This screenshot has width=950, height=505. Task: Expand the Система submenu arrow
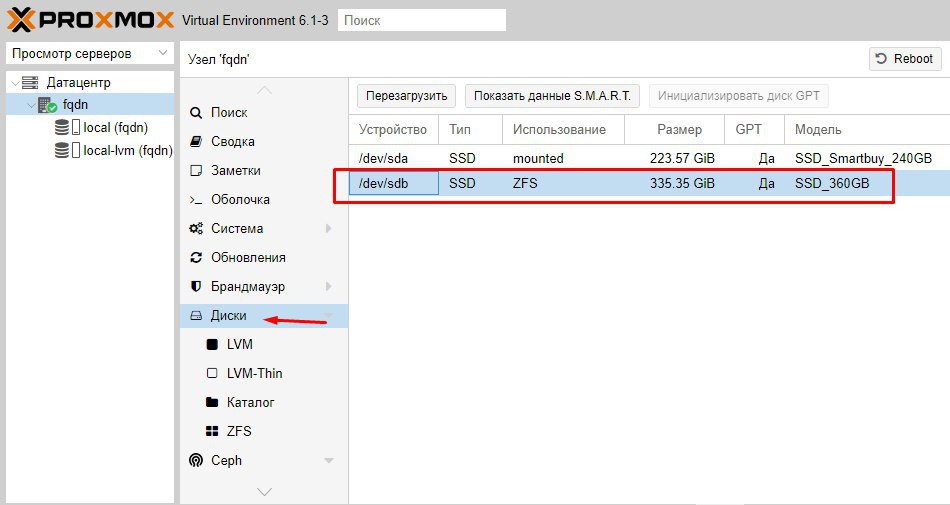pos(328,229)
